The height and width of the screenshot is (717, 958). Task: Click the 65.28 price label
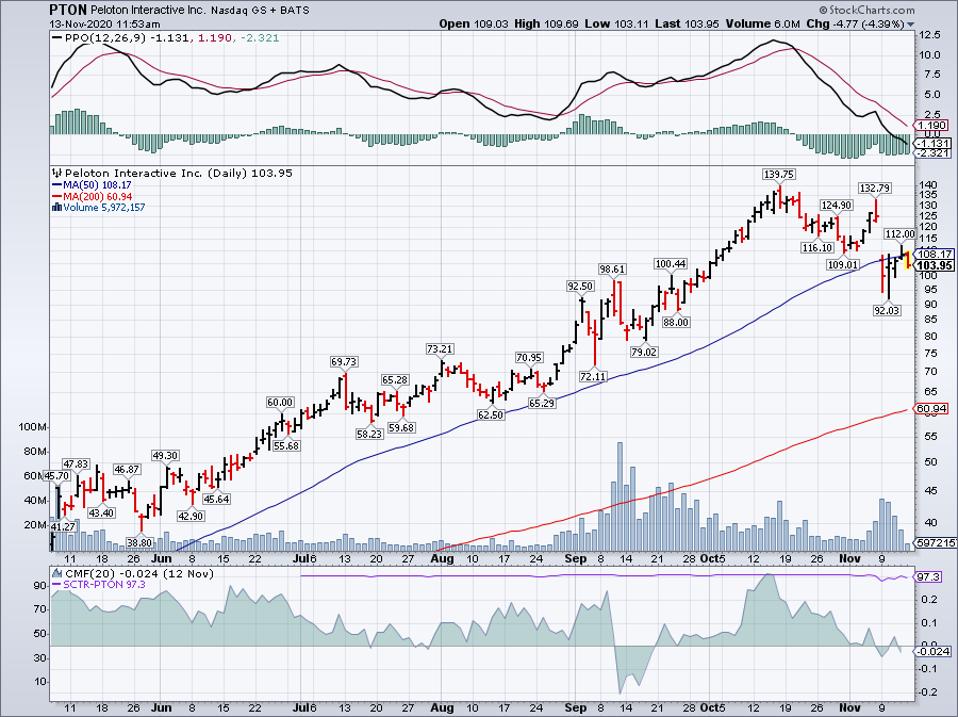pyautogui.click(x=395, y=380)
